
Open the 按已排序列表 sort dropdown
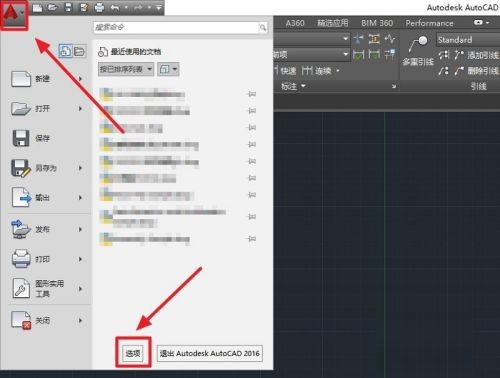tap(126, 69)
